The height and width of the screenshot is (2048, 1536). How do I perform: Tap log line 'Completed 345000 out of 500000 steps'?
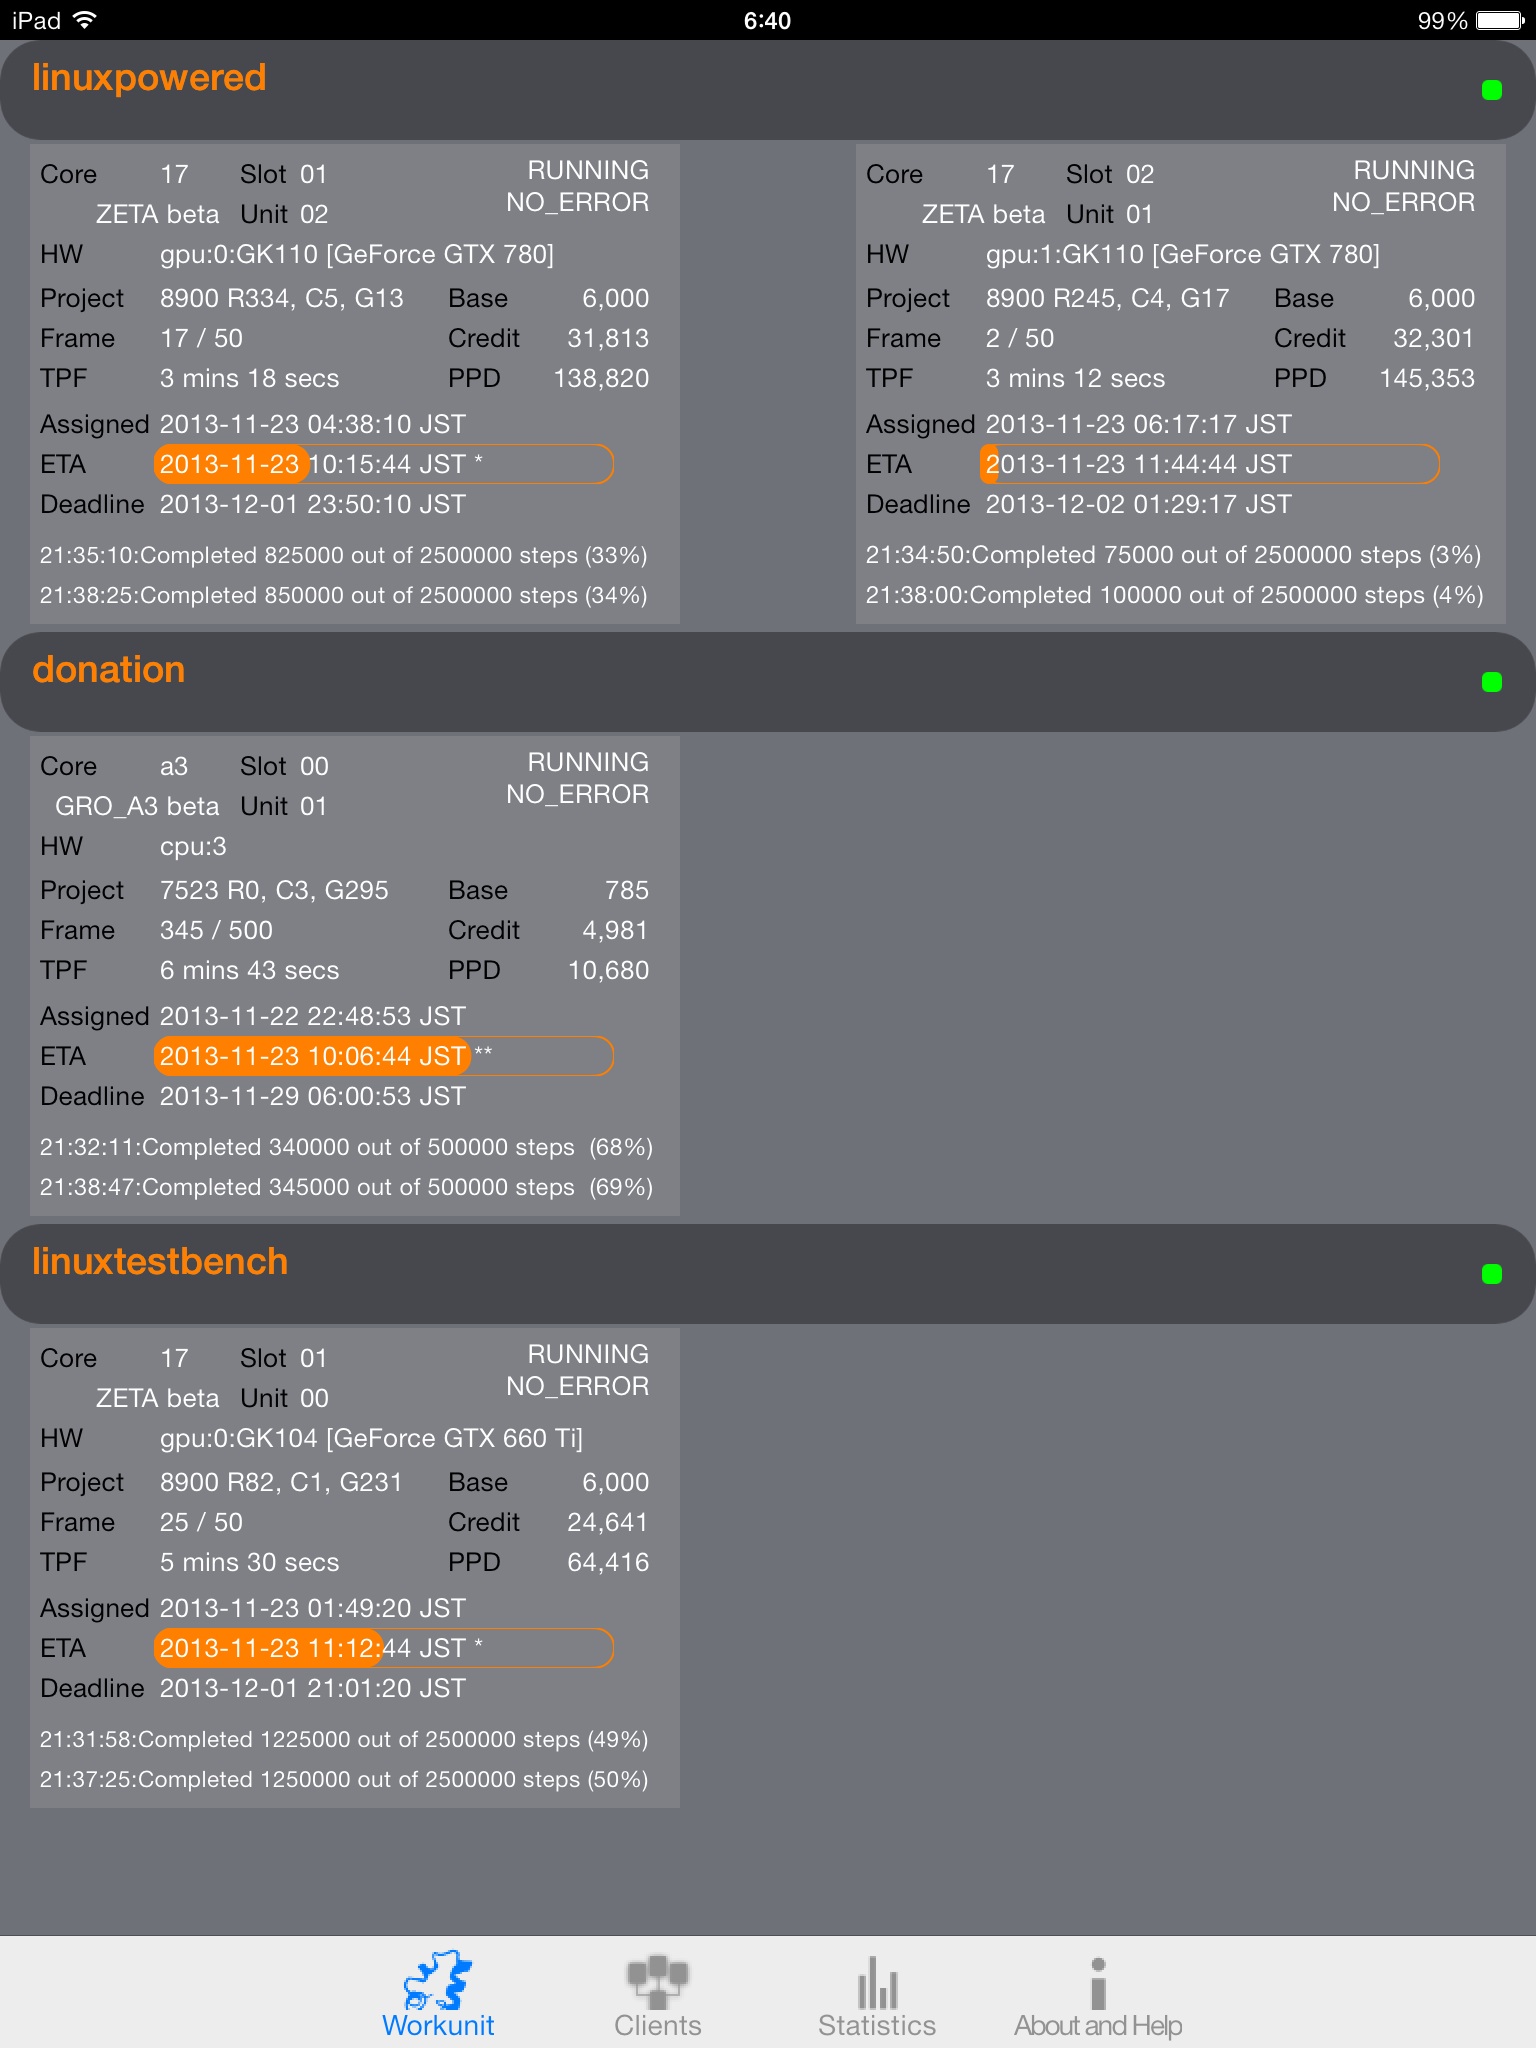click(346, 1187)
